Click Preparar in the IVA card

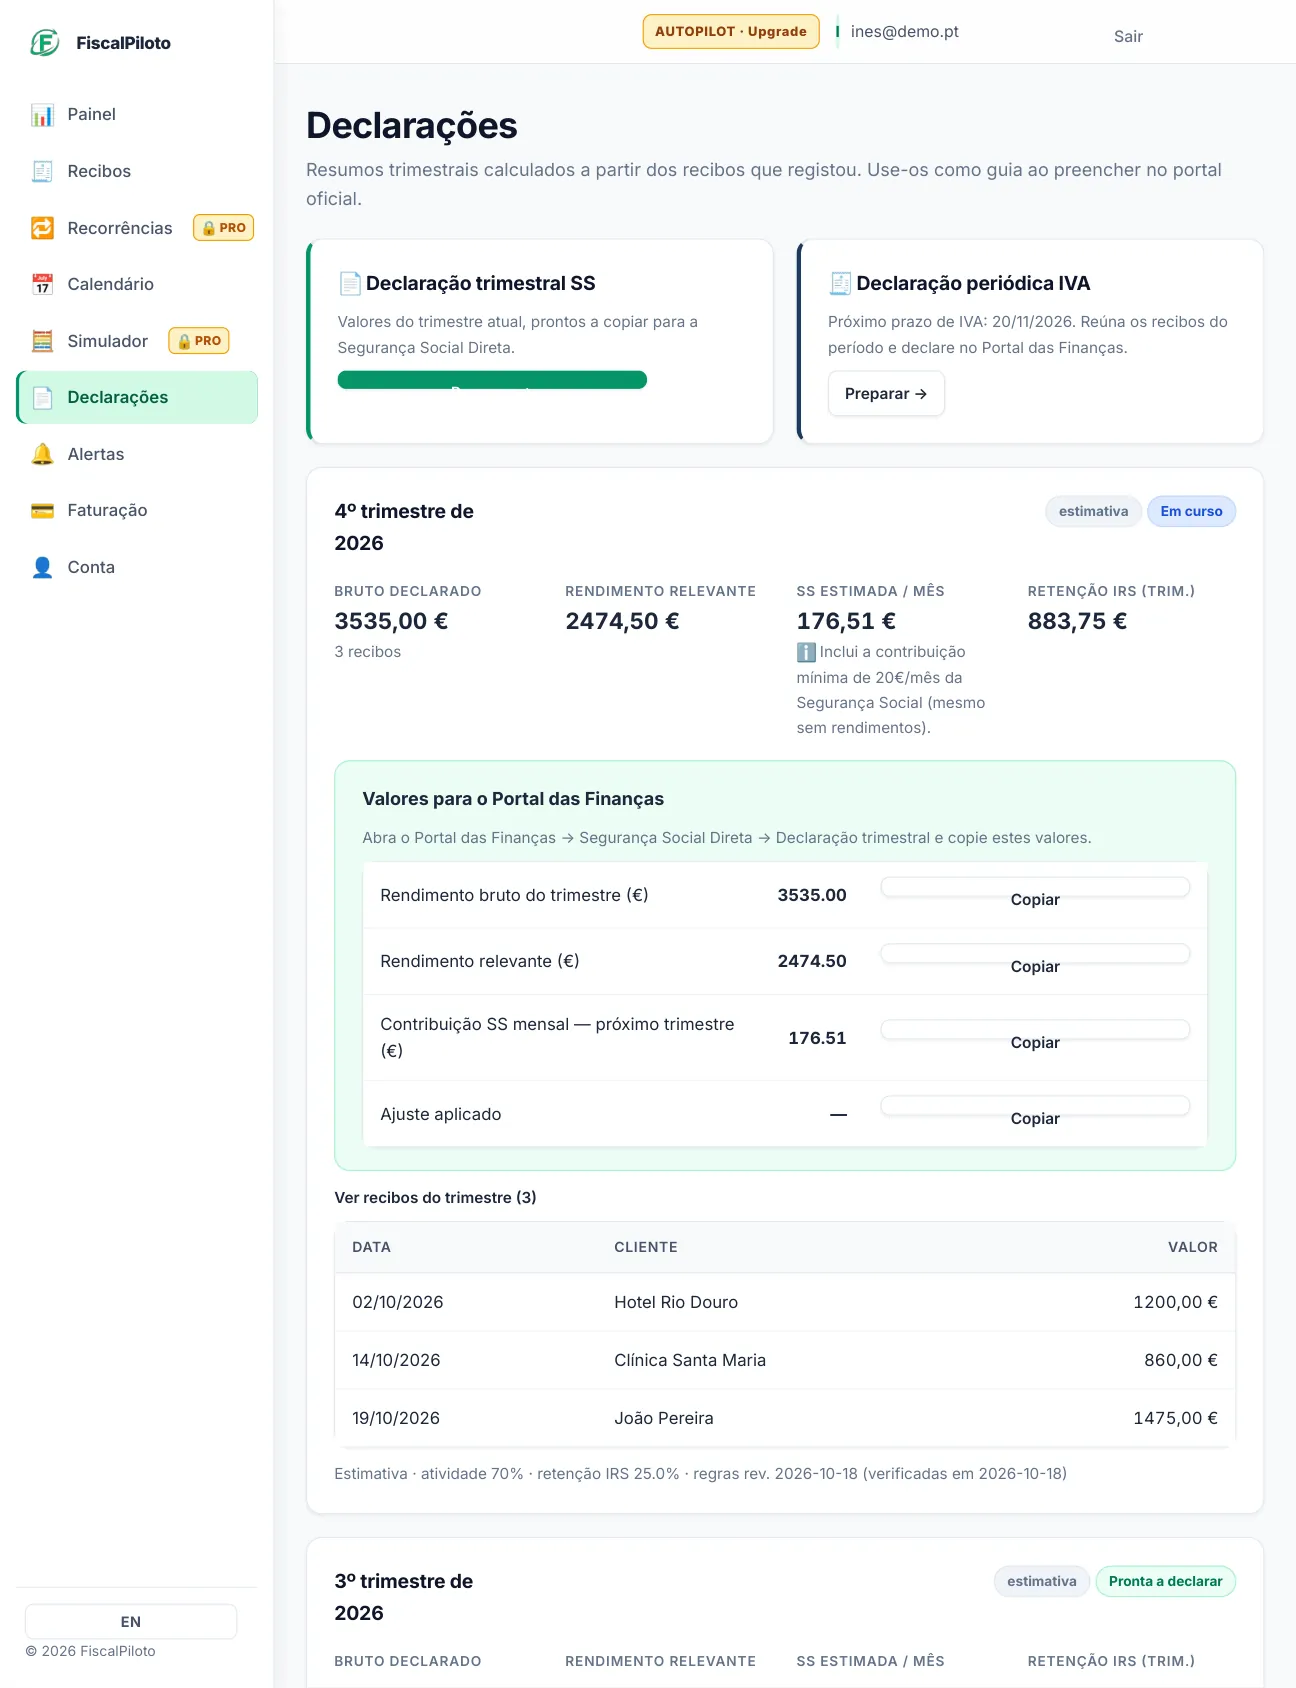886,394
